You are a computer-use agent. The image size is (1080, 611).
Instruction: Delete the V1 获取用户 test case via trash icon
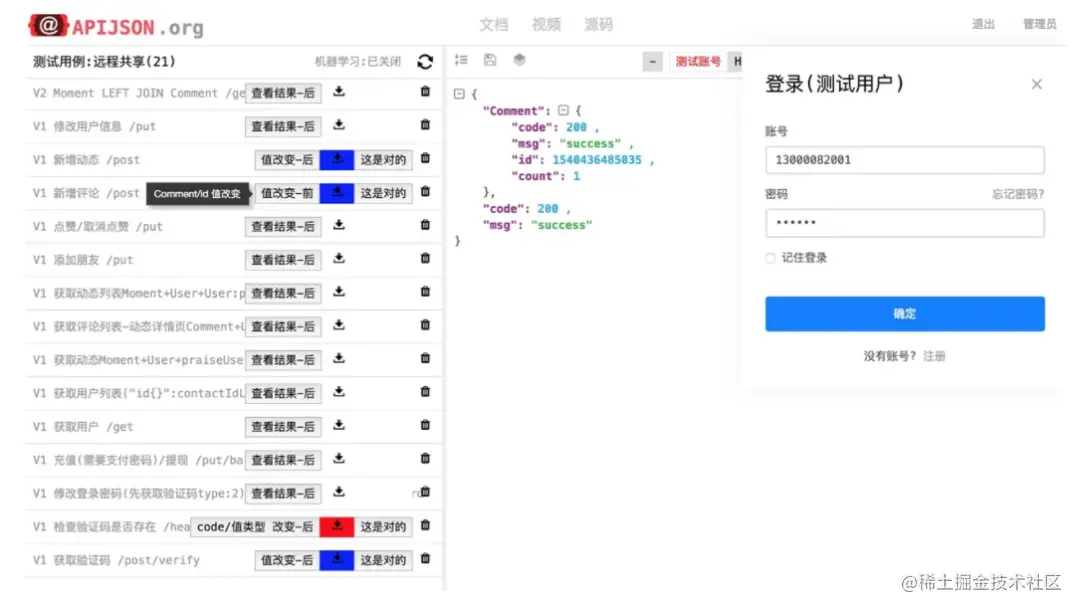coord(423,426)
